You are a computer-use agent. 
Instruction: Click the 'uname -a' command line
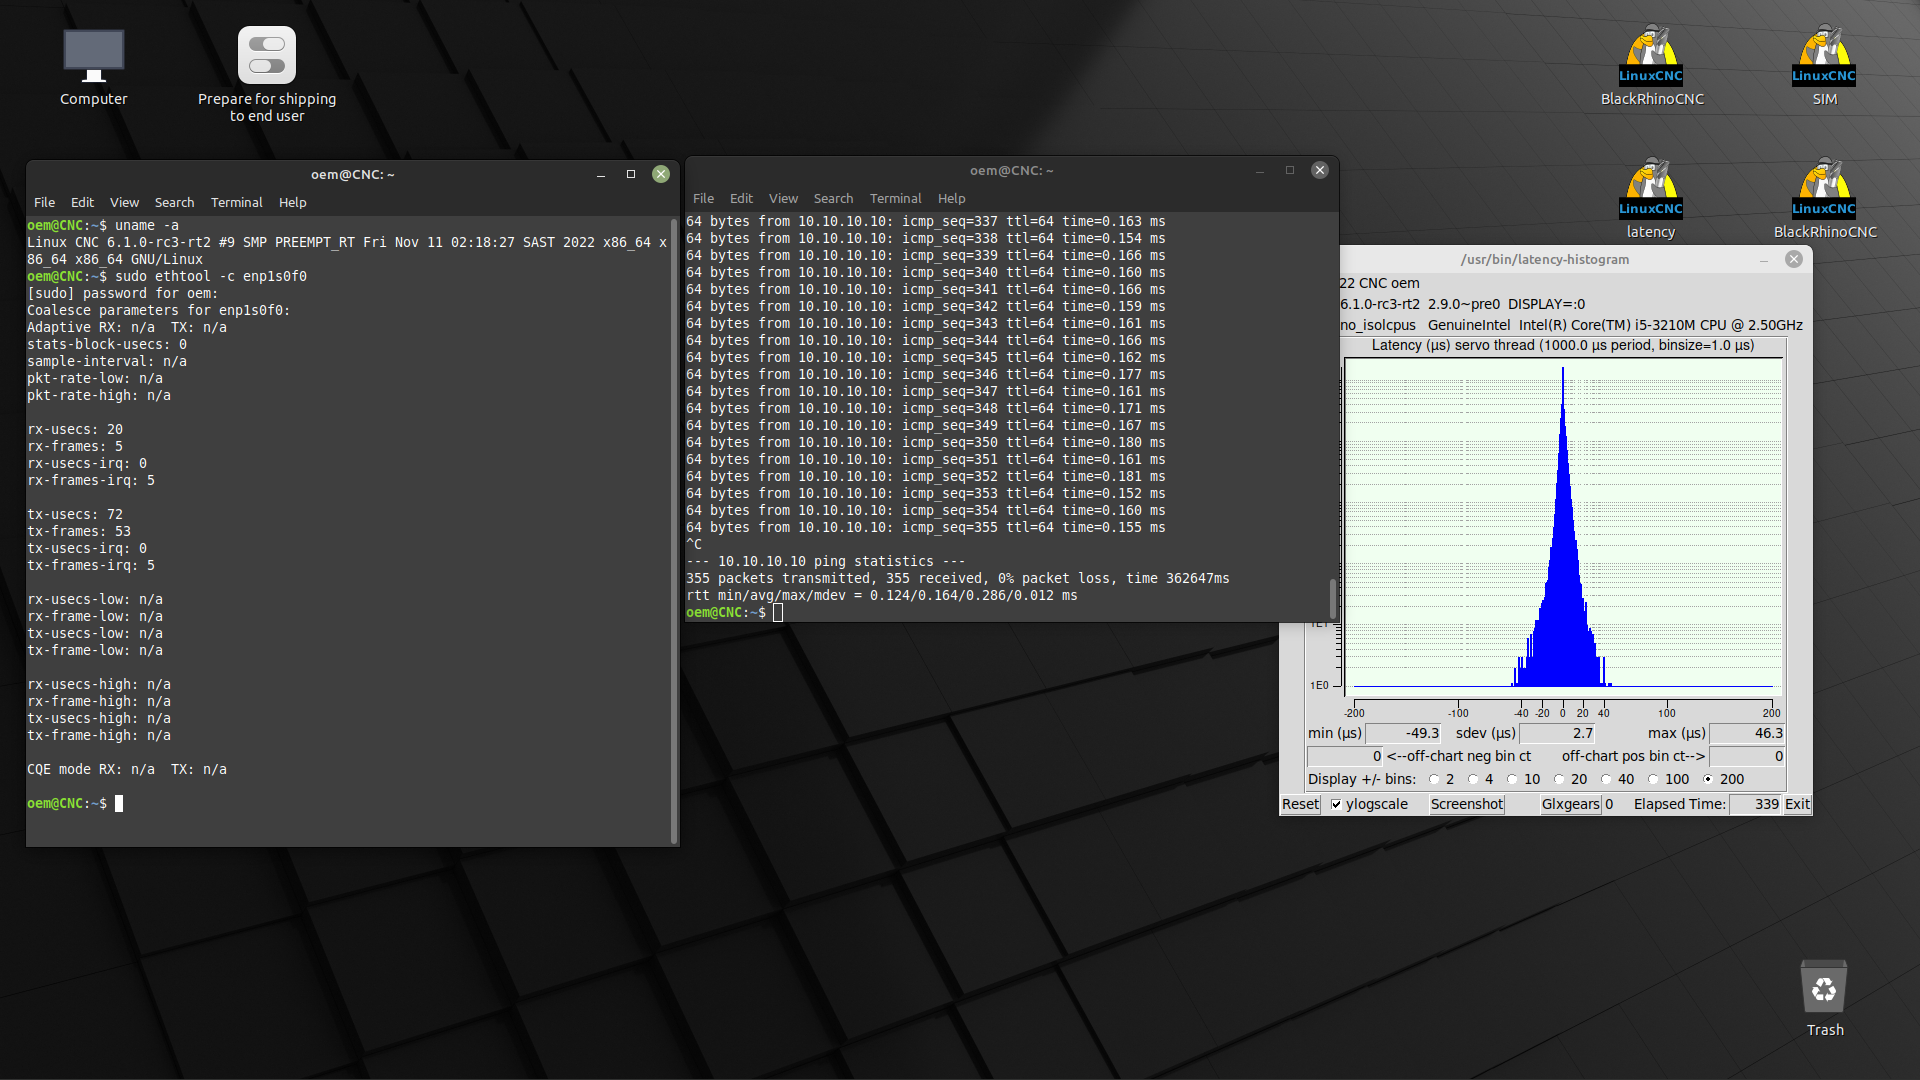click(103, 225)
